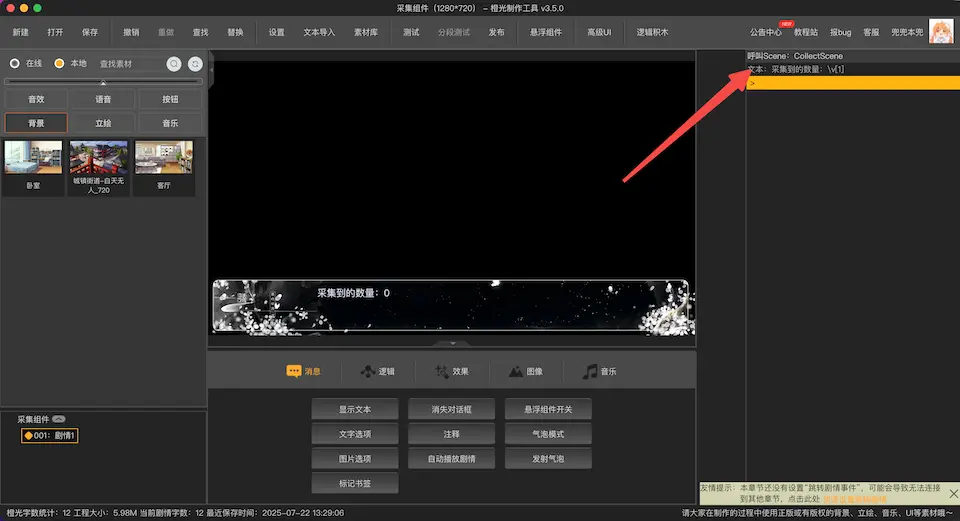960x521 pixels.
Task: Click the search magnifier icon in asset panel
Action: pos(174,64)
